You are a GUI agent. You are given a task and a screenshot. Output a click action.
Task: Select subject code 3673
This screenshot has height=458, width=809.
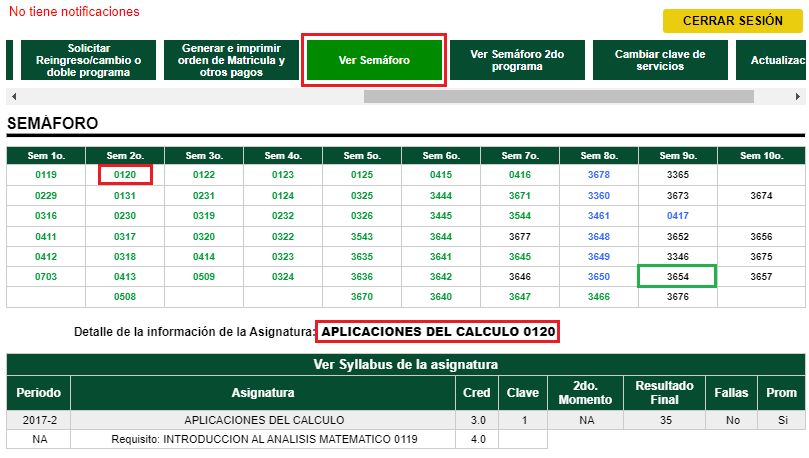[x=677, y=196]
